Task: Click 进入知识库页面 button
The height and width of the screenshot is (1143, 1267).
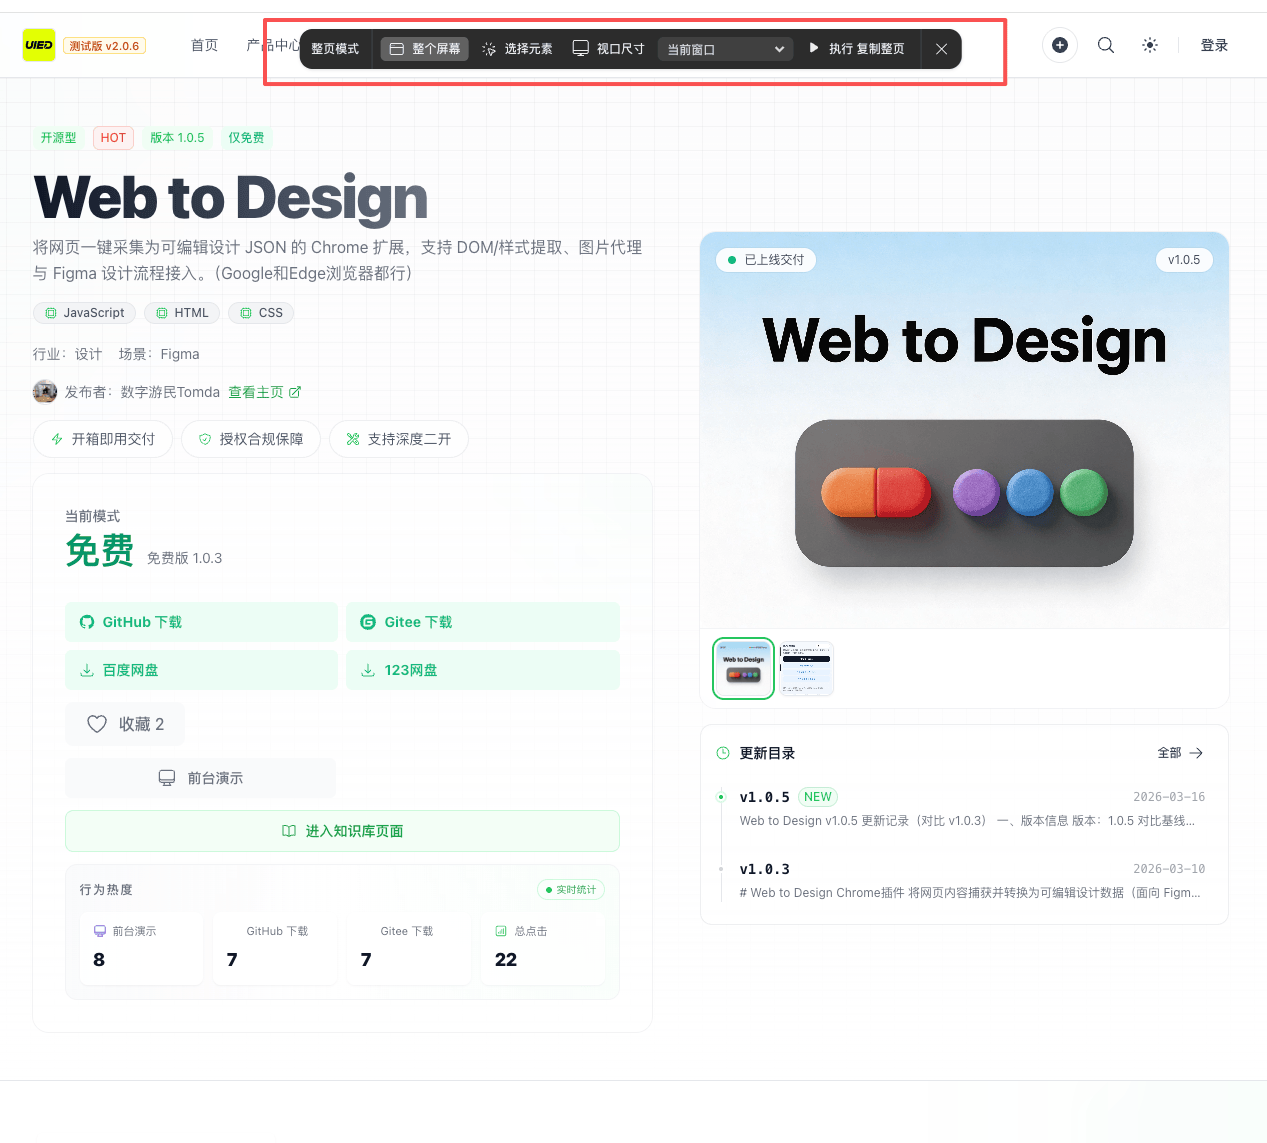Action: (x=342, y=831)
